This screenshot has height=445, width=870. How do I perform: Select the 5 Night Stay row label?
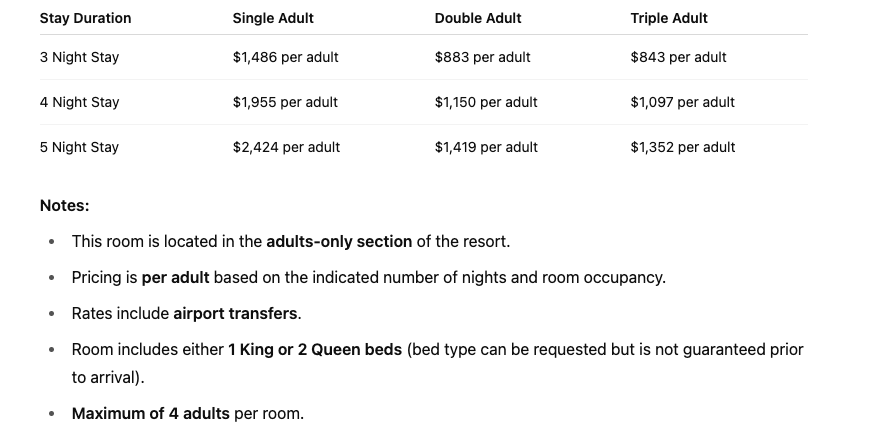(x=79, y=147)
